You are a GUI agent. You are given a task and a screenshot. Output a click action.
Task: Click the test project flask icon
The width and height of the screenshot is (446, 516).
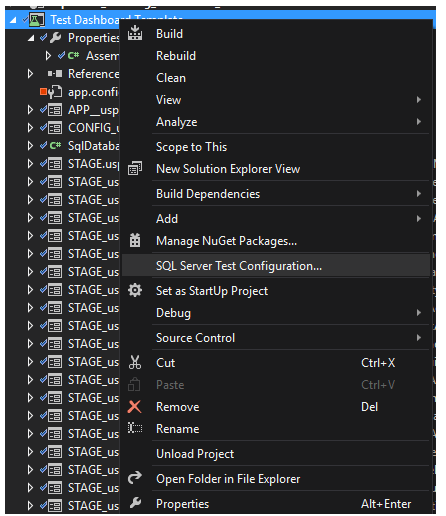[x=37, y=20]
